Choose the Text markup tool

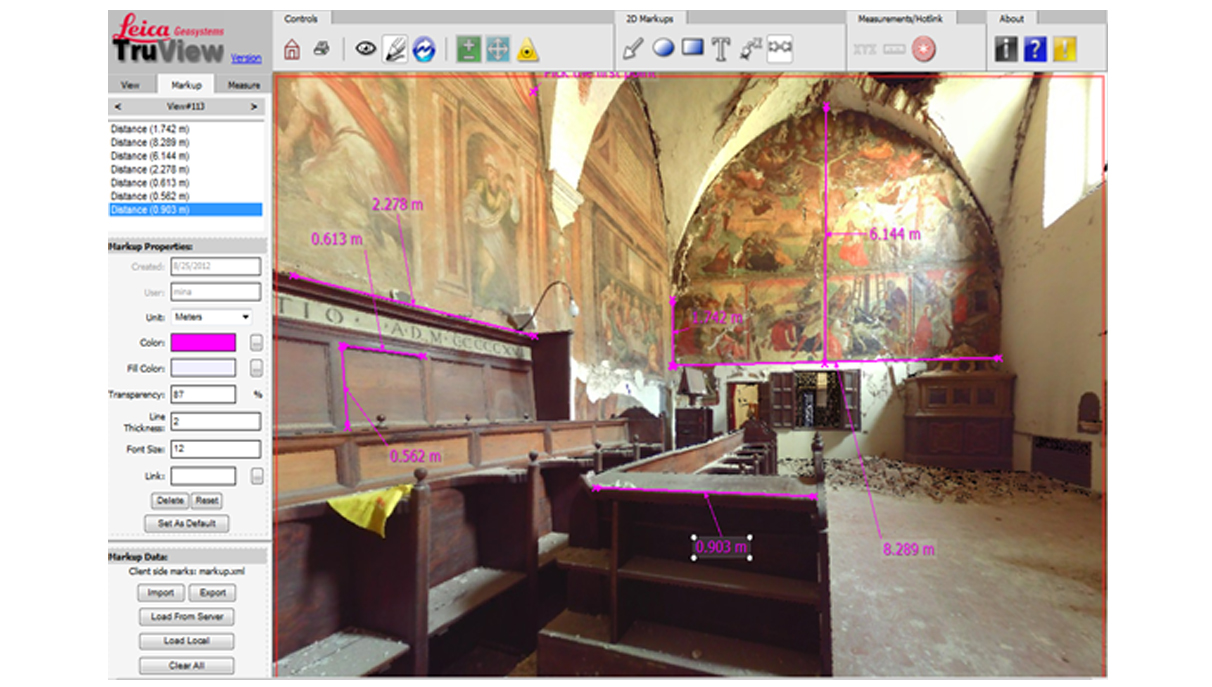click(x=721, y=49)
